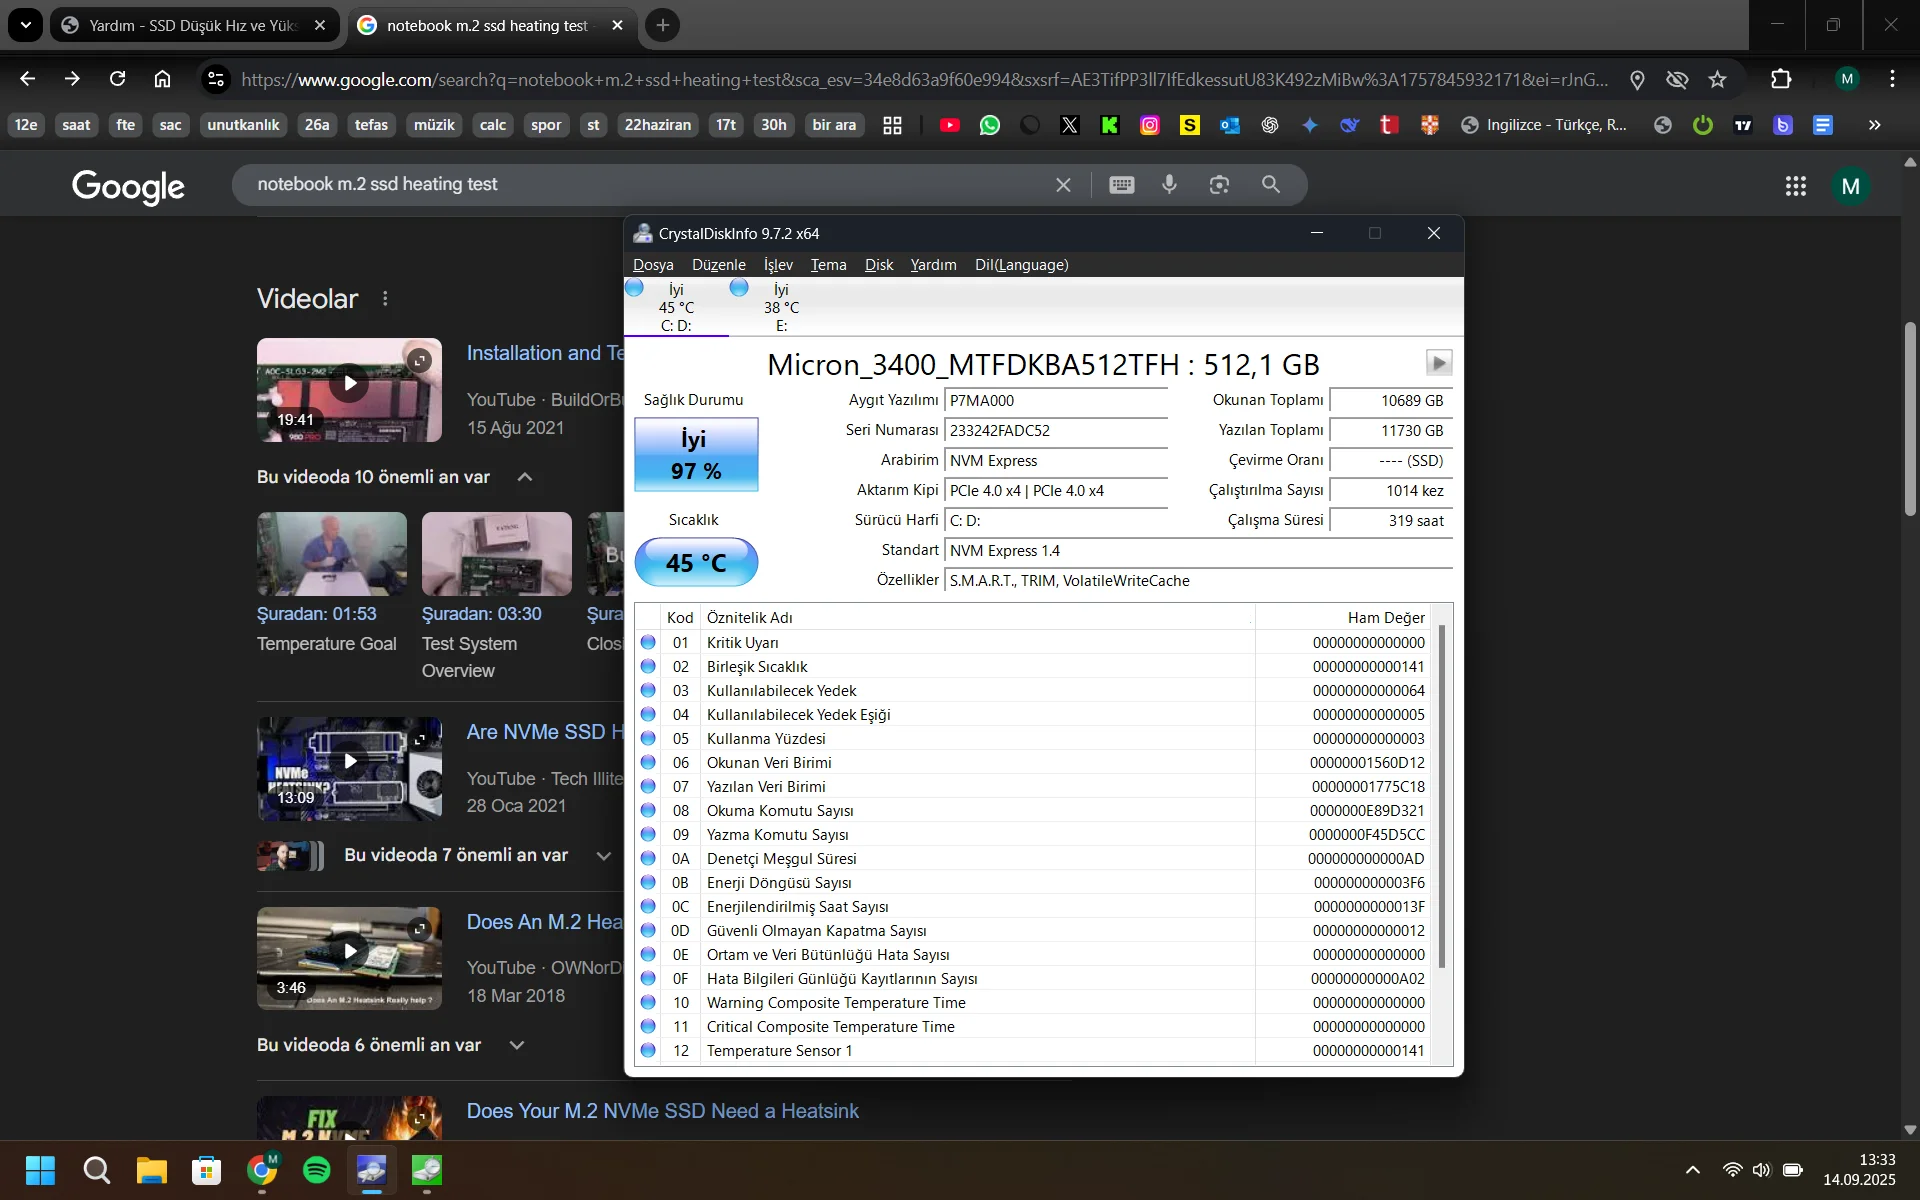Image resolution: width=1920 pixels, height=1200 pixels.
Task: Expand 'Bu videoda 7 önemli an var' section
Action: coord(604,856)
